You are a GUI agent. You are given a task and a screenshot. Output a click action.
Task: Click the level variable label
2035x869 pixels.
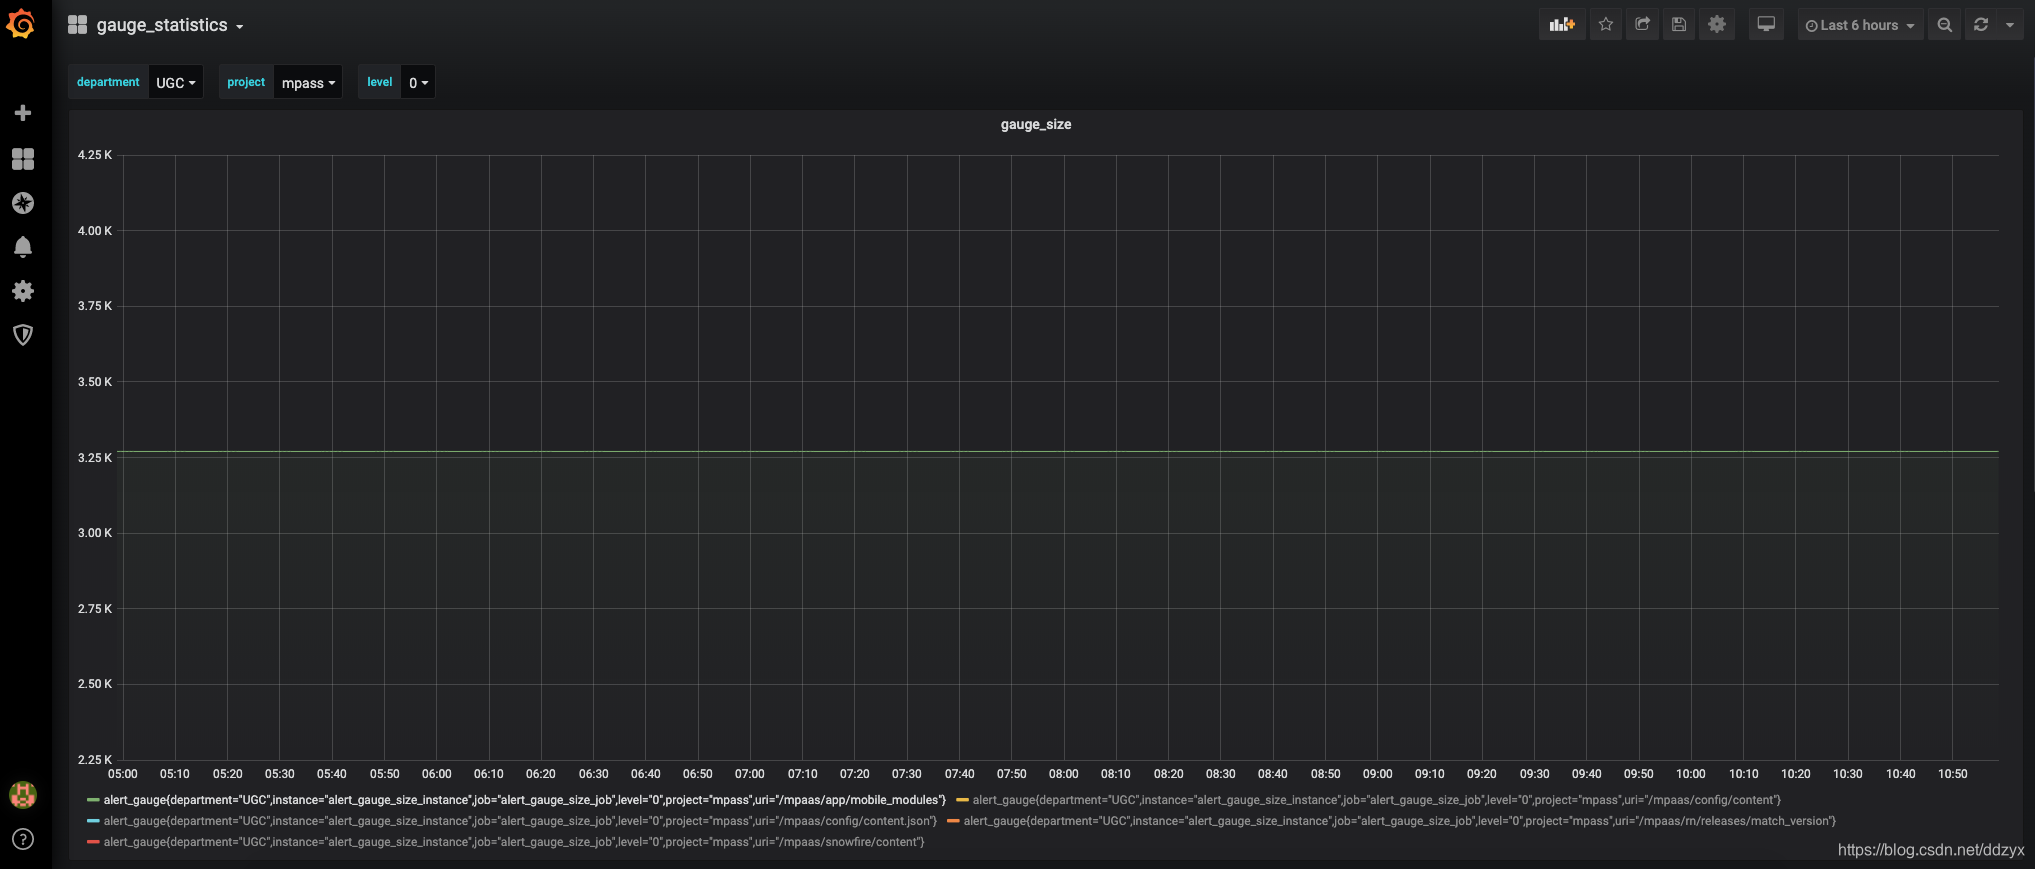[x=379, y=82]
